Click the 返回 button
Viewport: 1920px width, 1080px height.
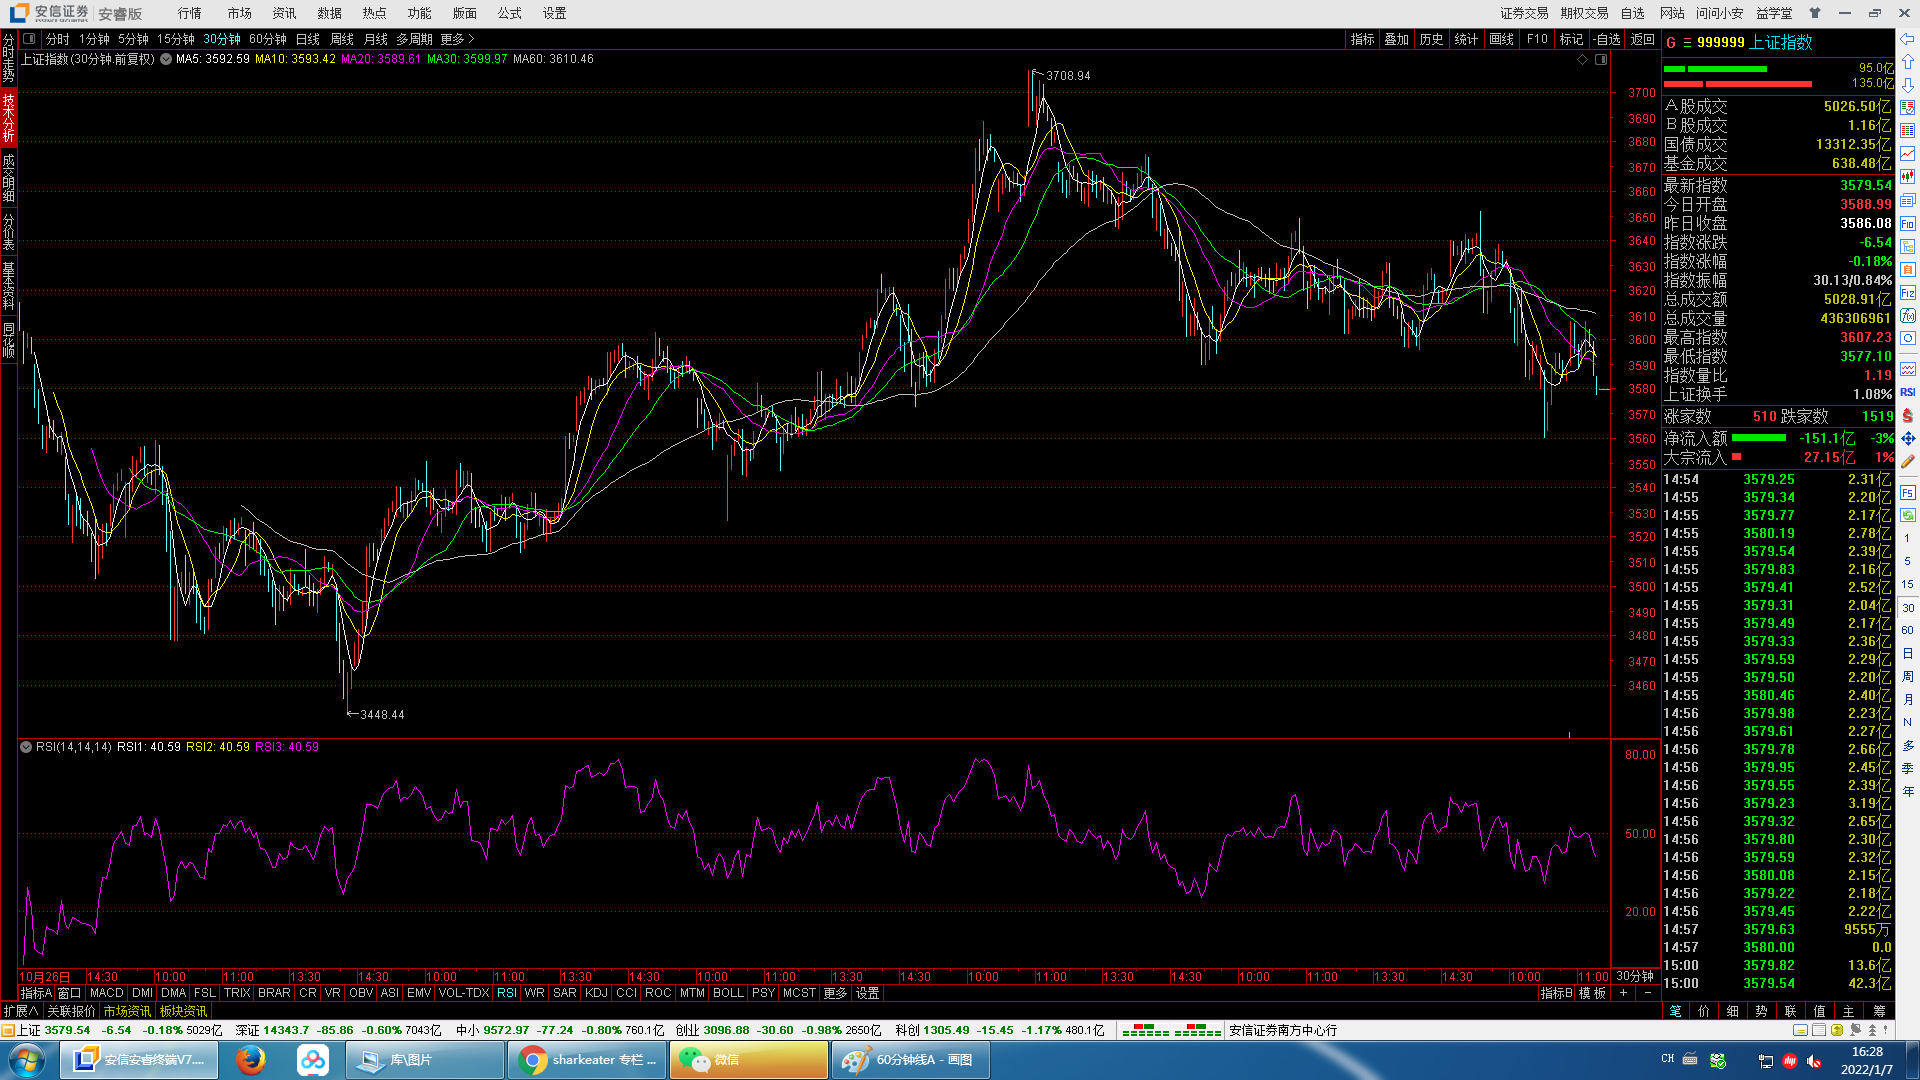click(x=1643, y=39)
